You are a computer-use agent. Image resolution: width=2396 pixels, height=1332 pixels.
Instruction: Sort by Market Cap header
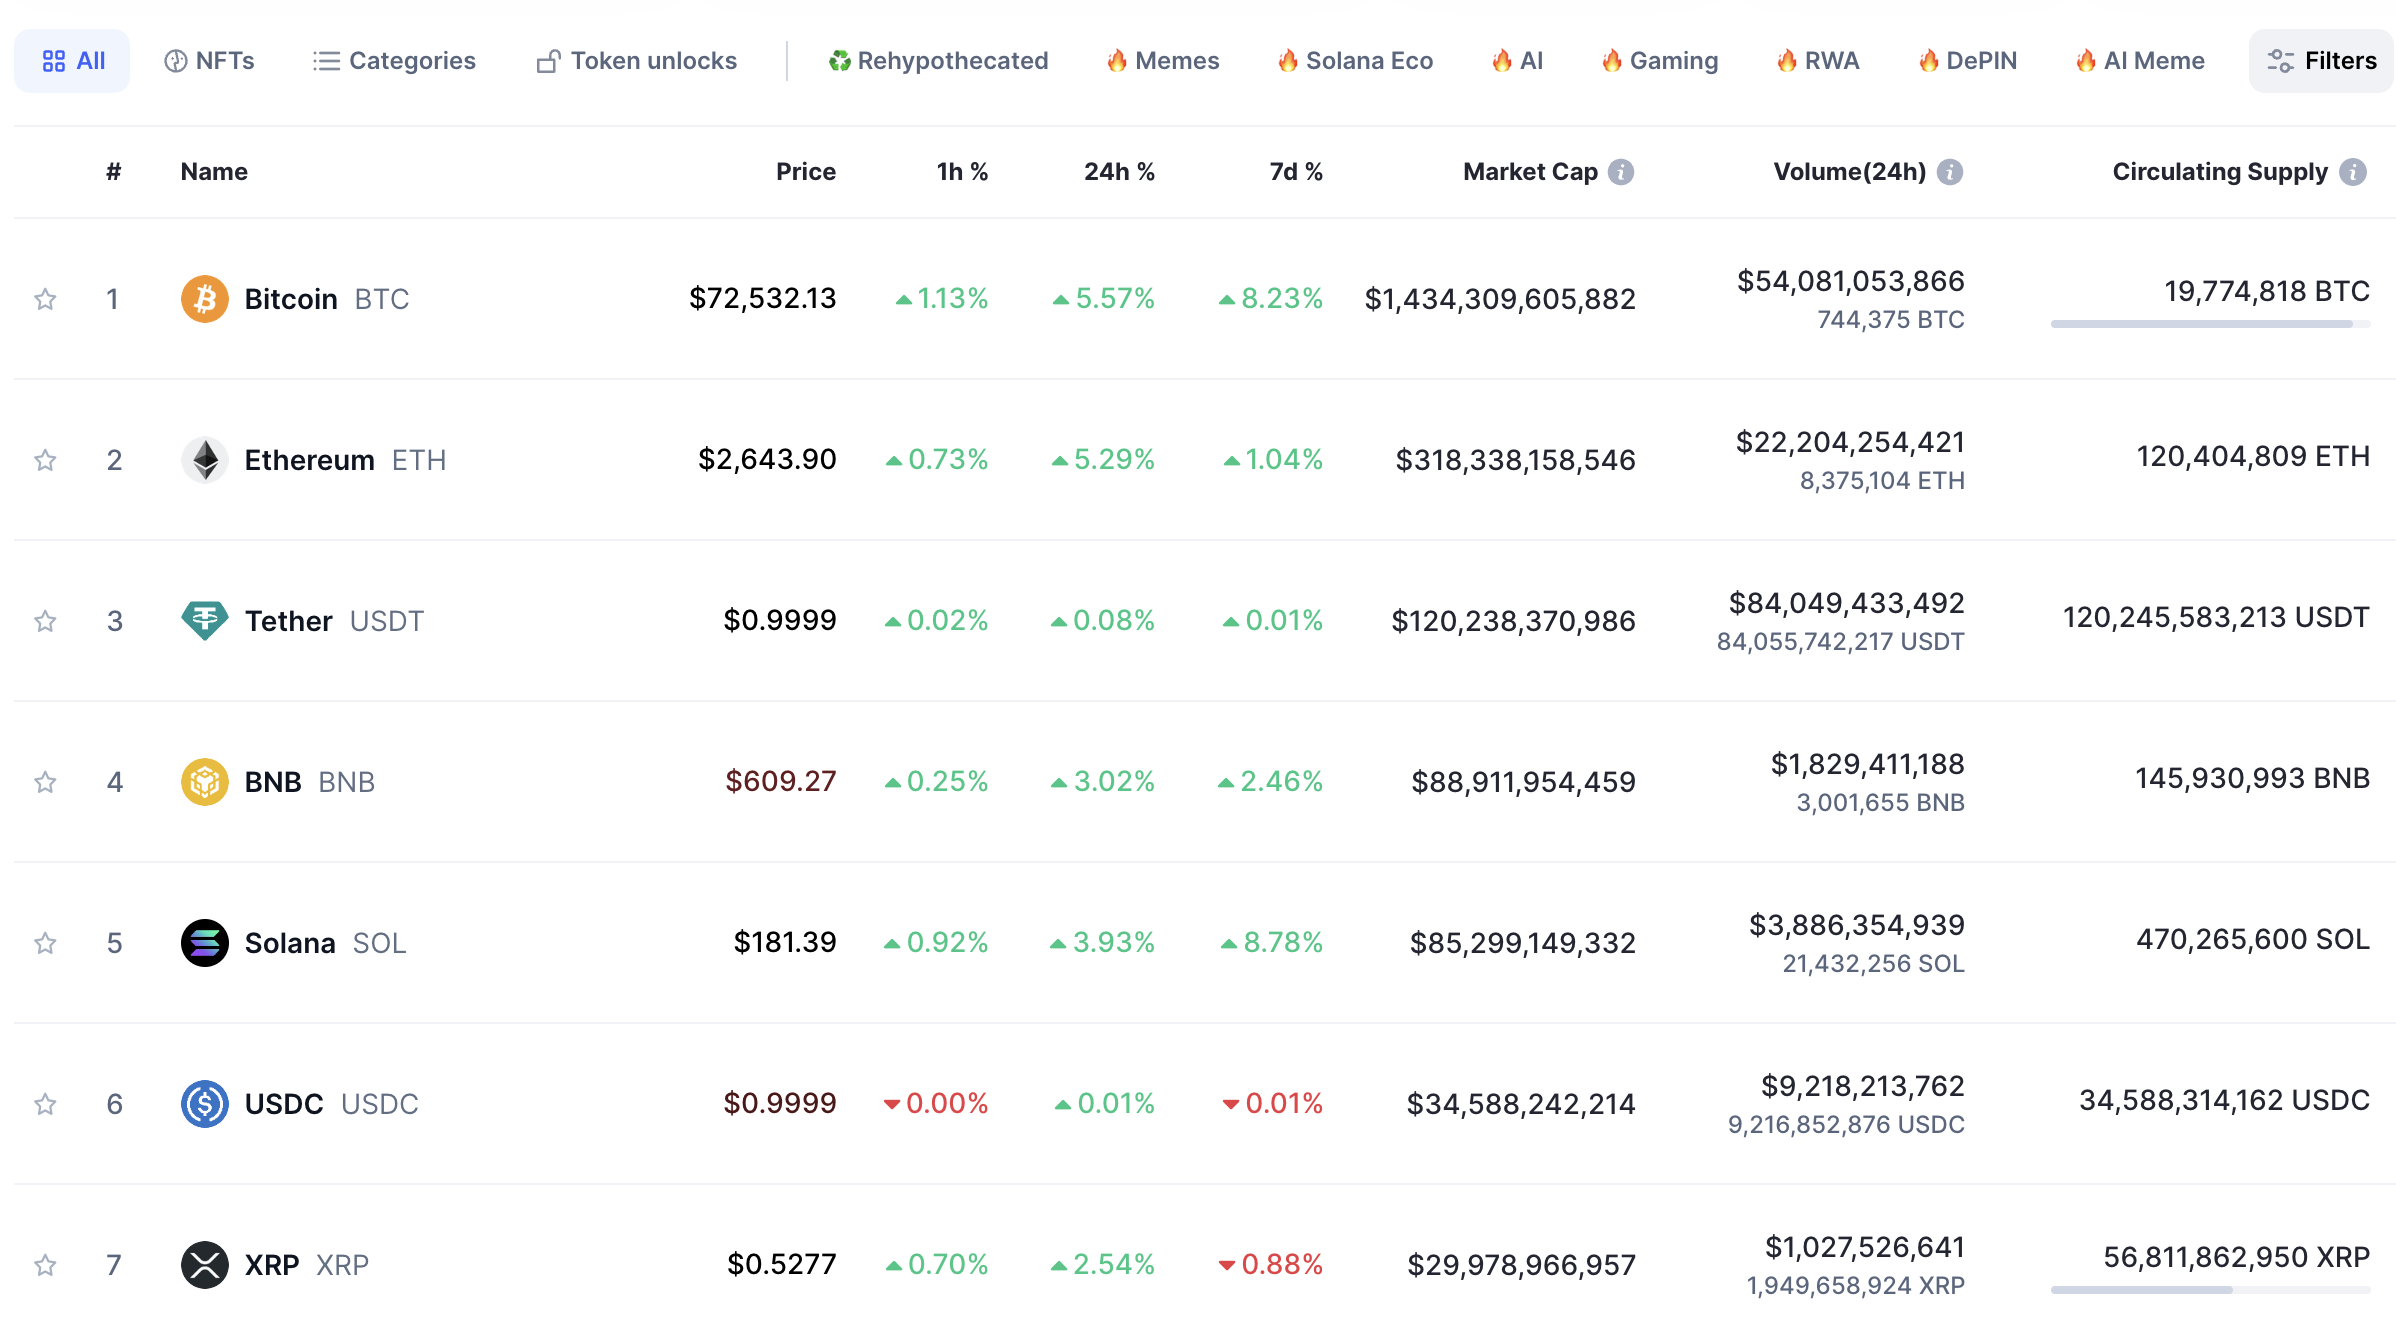[1530, 172]
